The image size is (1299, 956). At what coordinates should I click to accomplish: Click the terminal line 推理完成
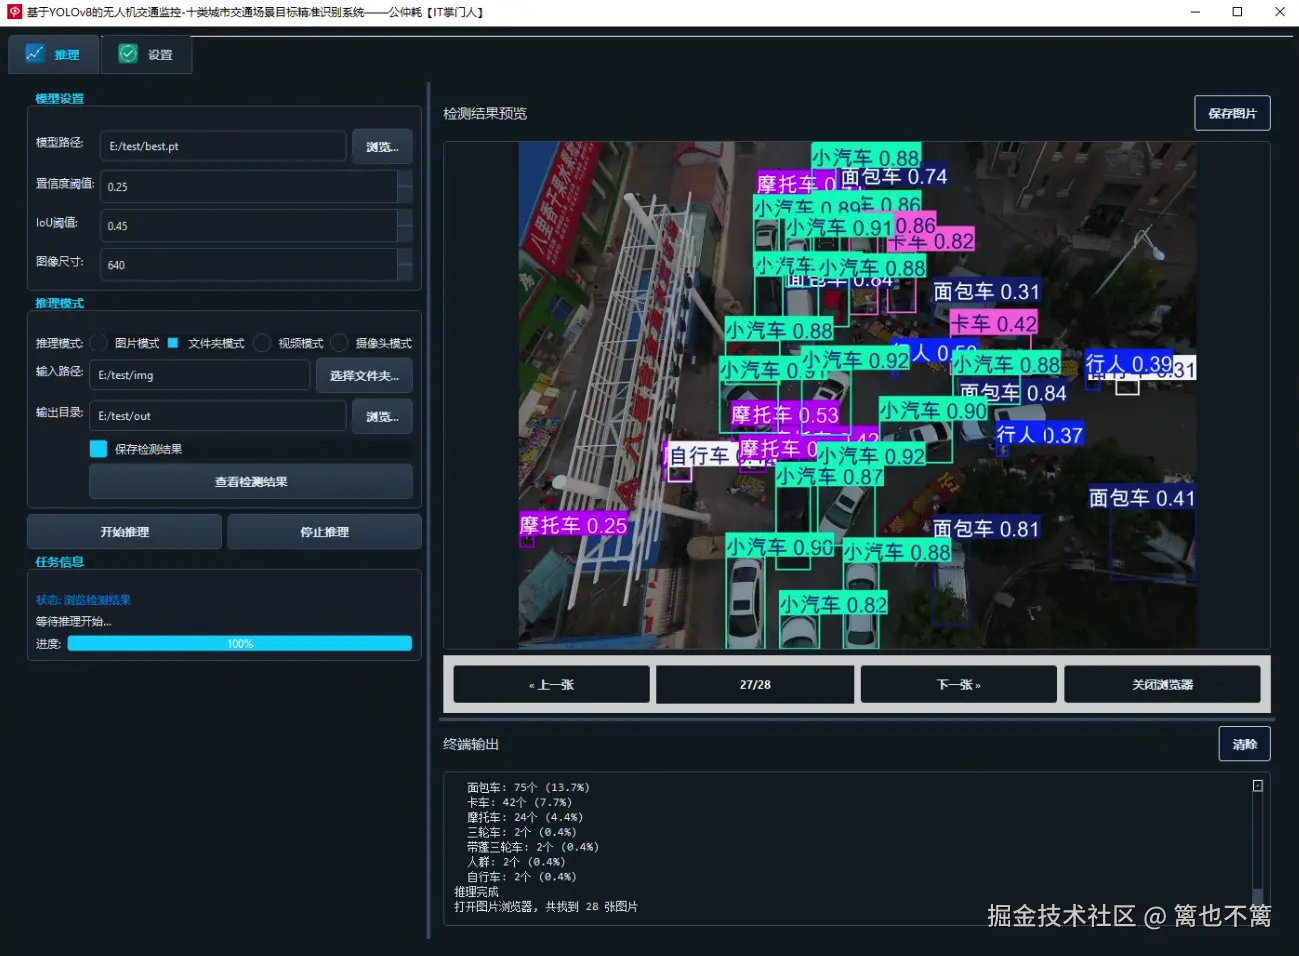point(476,892)
